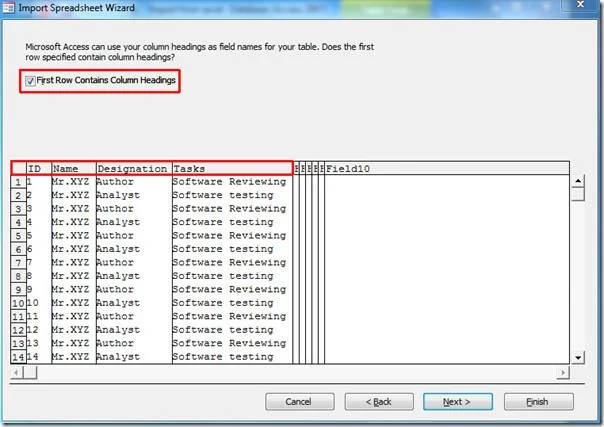604x427 pixels.
Task: Select the Designation column header
Action: (134, 169)
